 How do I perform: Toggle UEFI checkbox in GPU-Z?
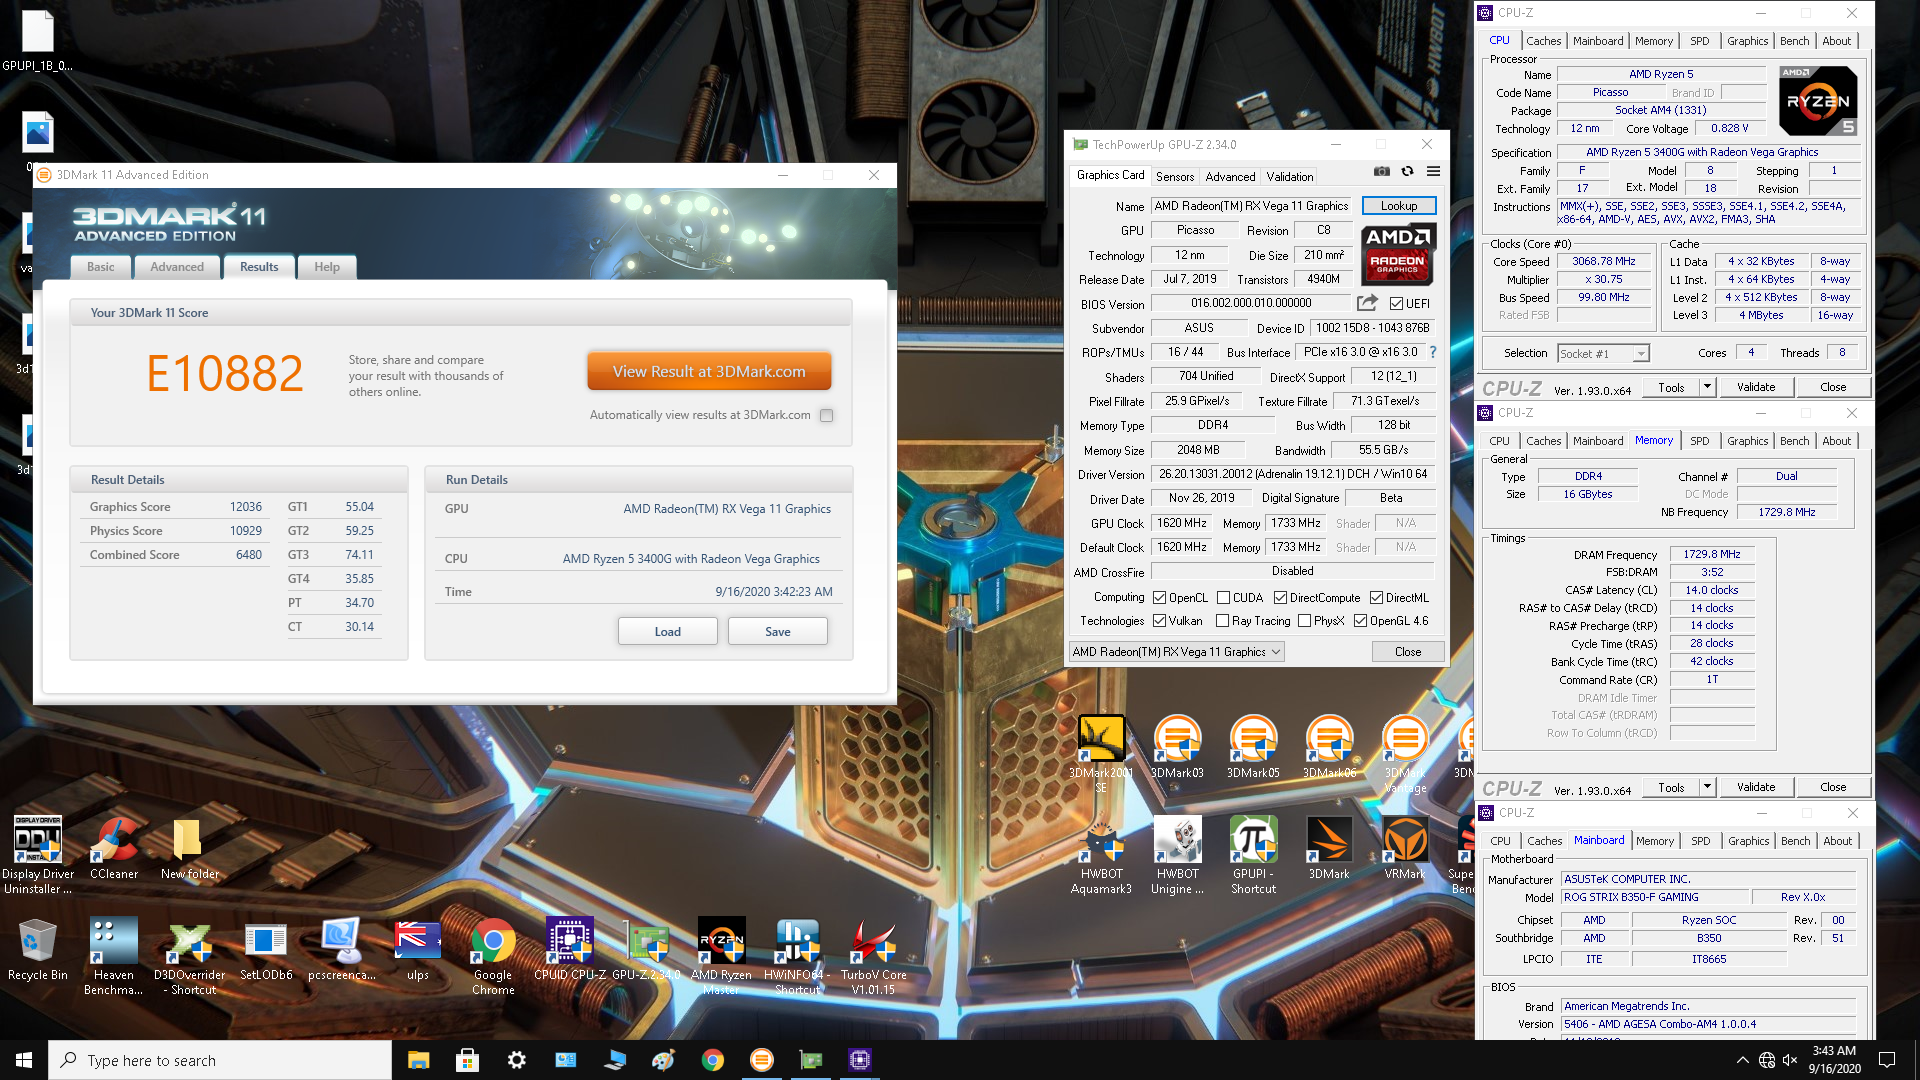tap(1396, 304)
